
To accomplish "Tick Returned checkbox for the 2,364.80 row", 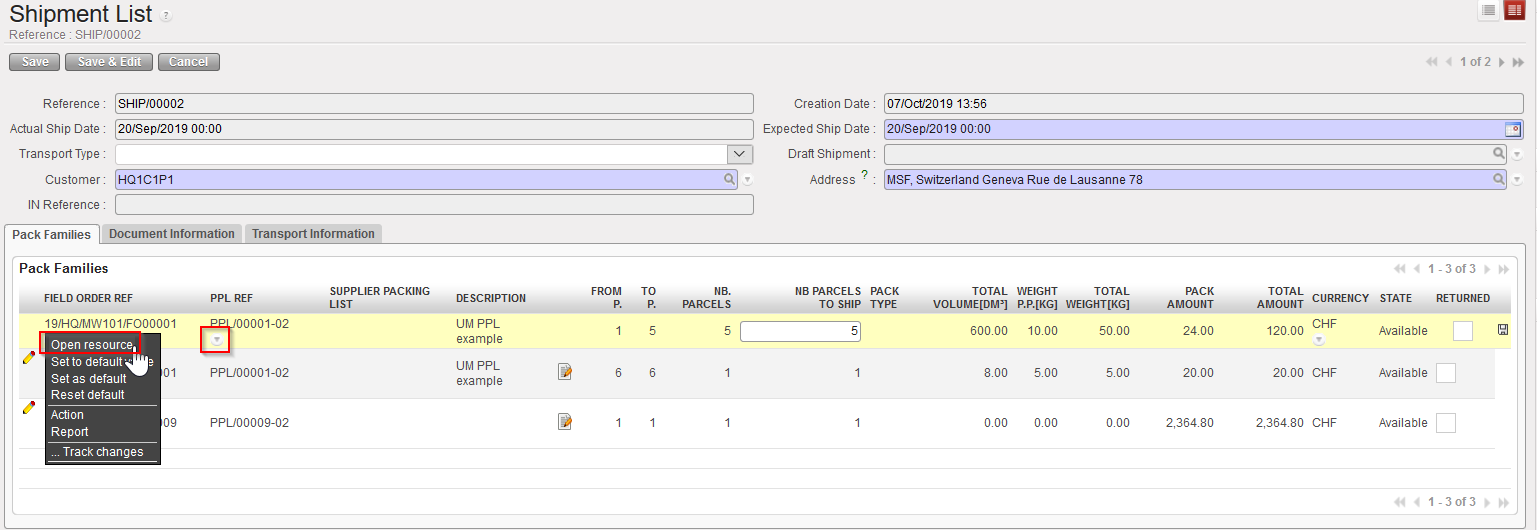I will (1445, 423).
